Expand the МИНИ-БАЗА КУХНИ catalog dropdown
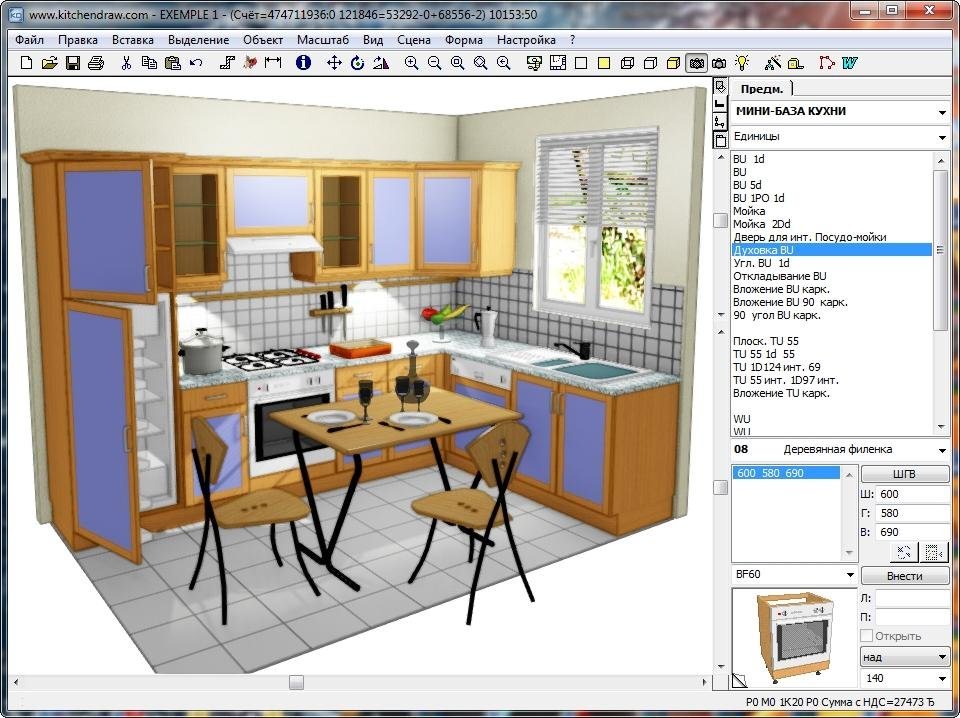The width and height of the screenshot is (960, 718). coord(942,112)
